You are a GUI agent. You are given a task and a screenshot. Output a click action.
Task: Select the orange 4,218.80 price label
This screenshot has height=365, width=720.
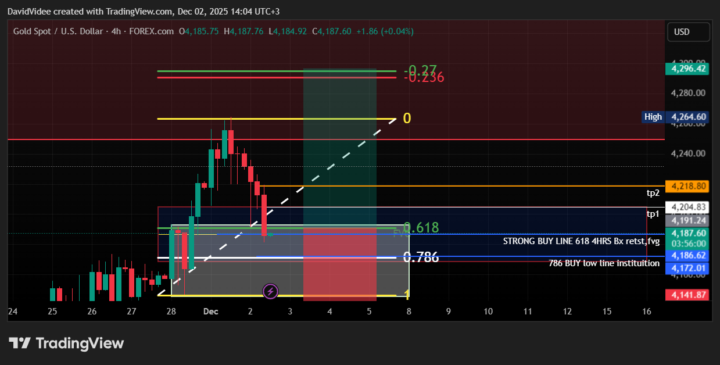pyautogui.click(x=687, y=186)
